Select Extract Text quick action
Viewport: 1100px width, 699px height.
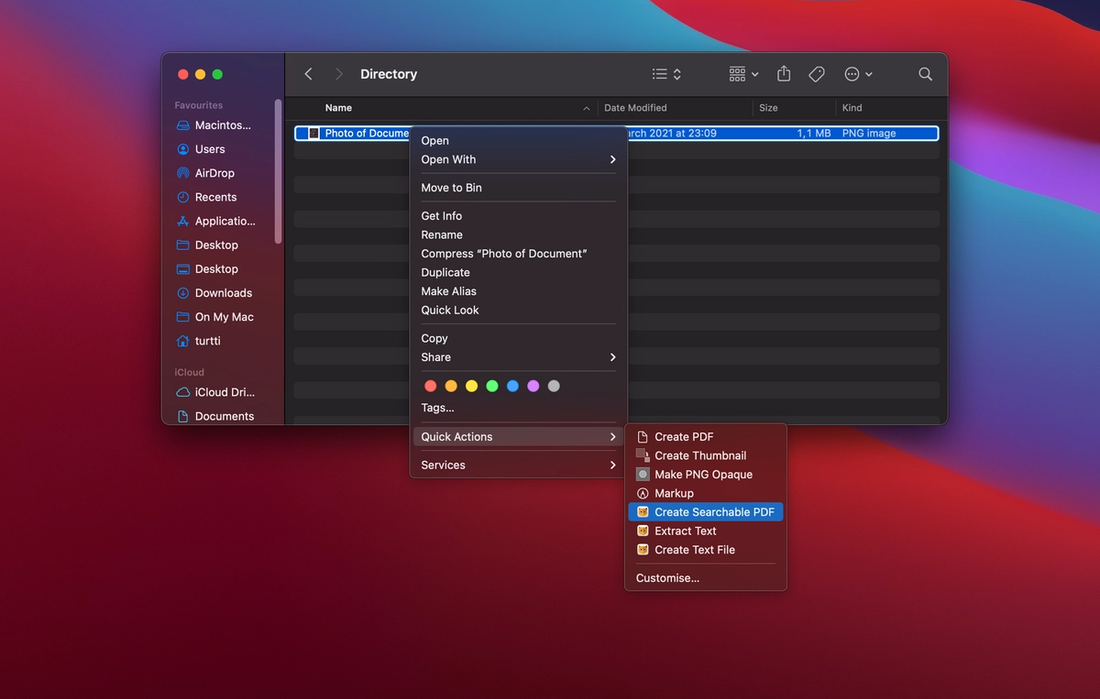[x=685, y=531]
